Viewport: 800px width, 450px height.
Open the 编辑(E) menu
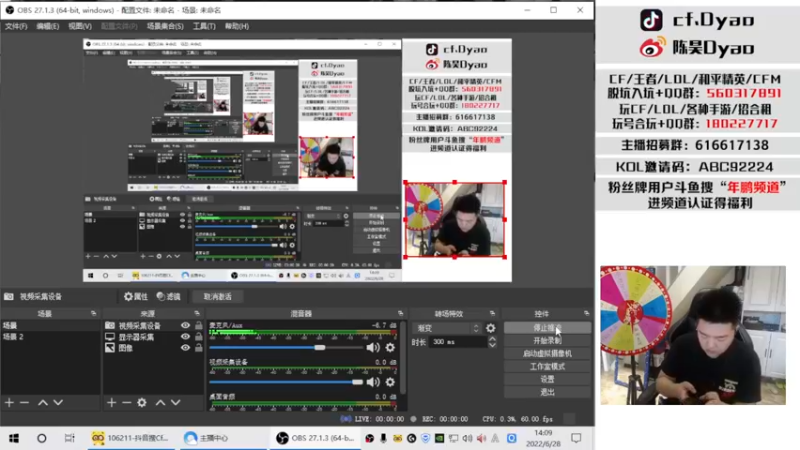(x=47, y=26)
